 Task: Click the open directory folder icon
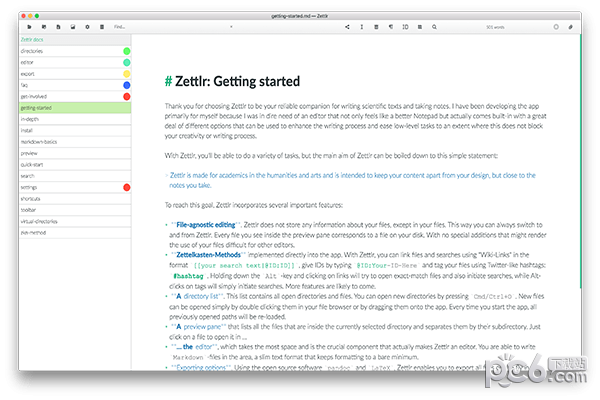tap(29, 27)
